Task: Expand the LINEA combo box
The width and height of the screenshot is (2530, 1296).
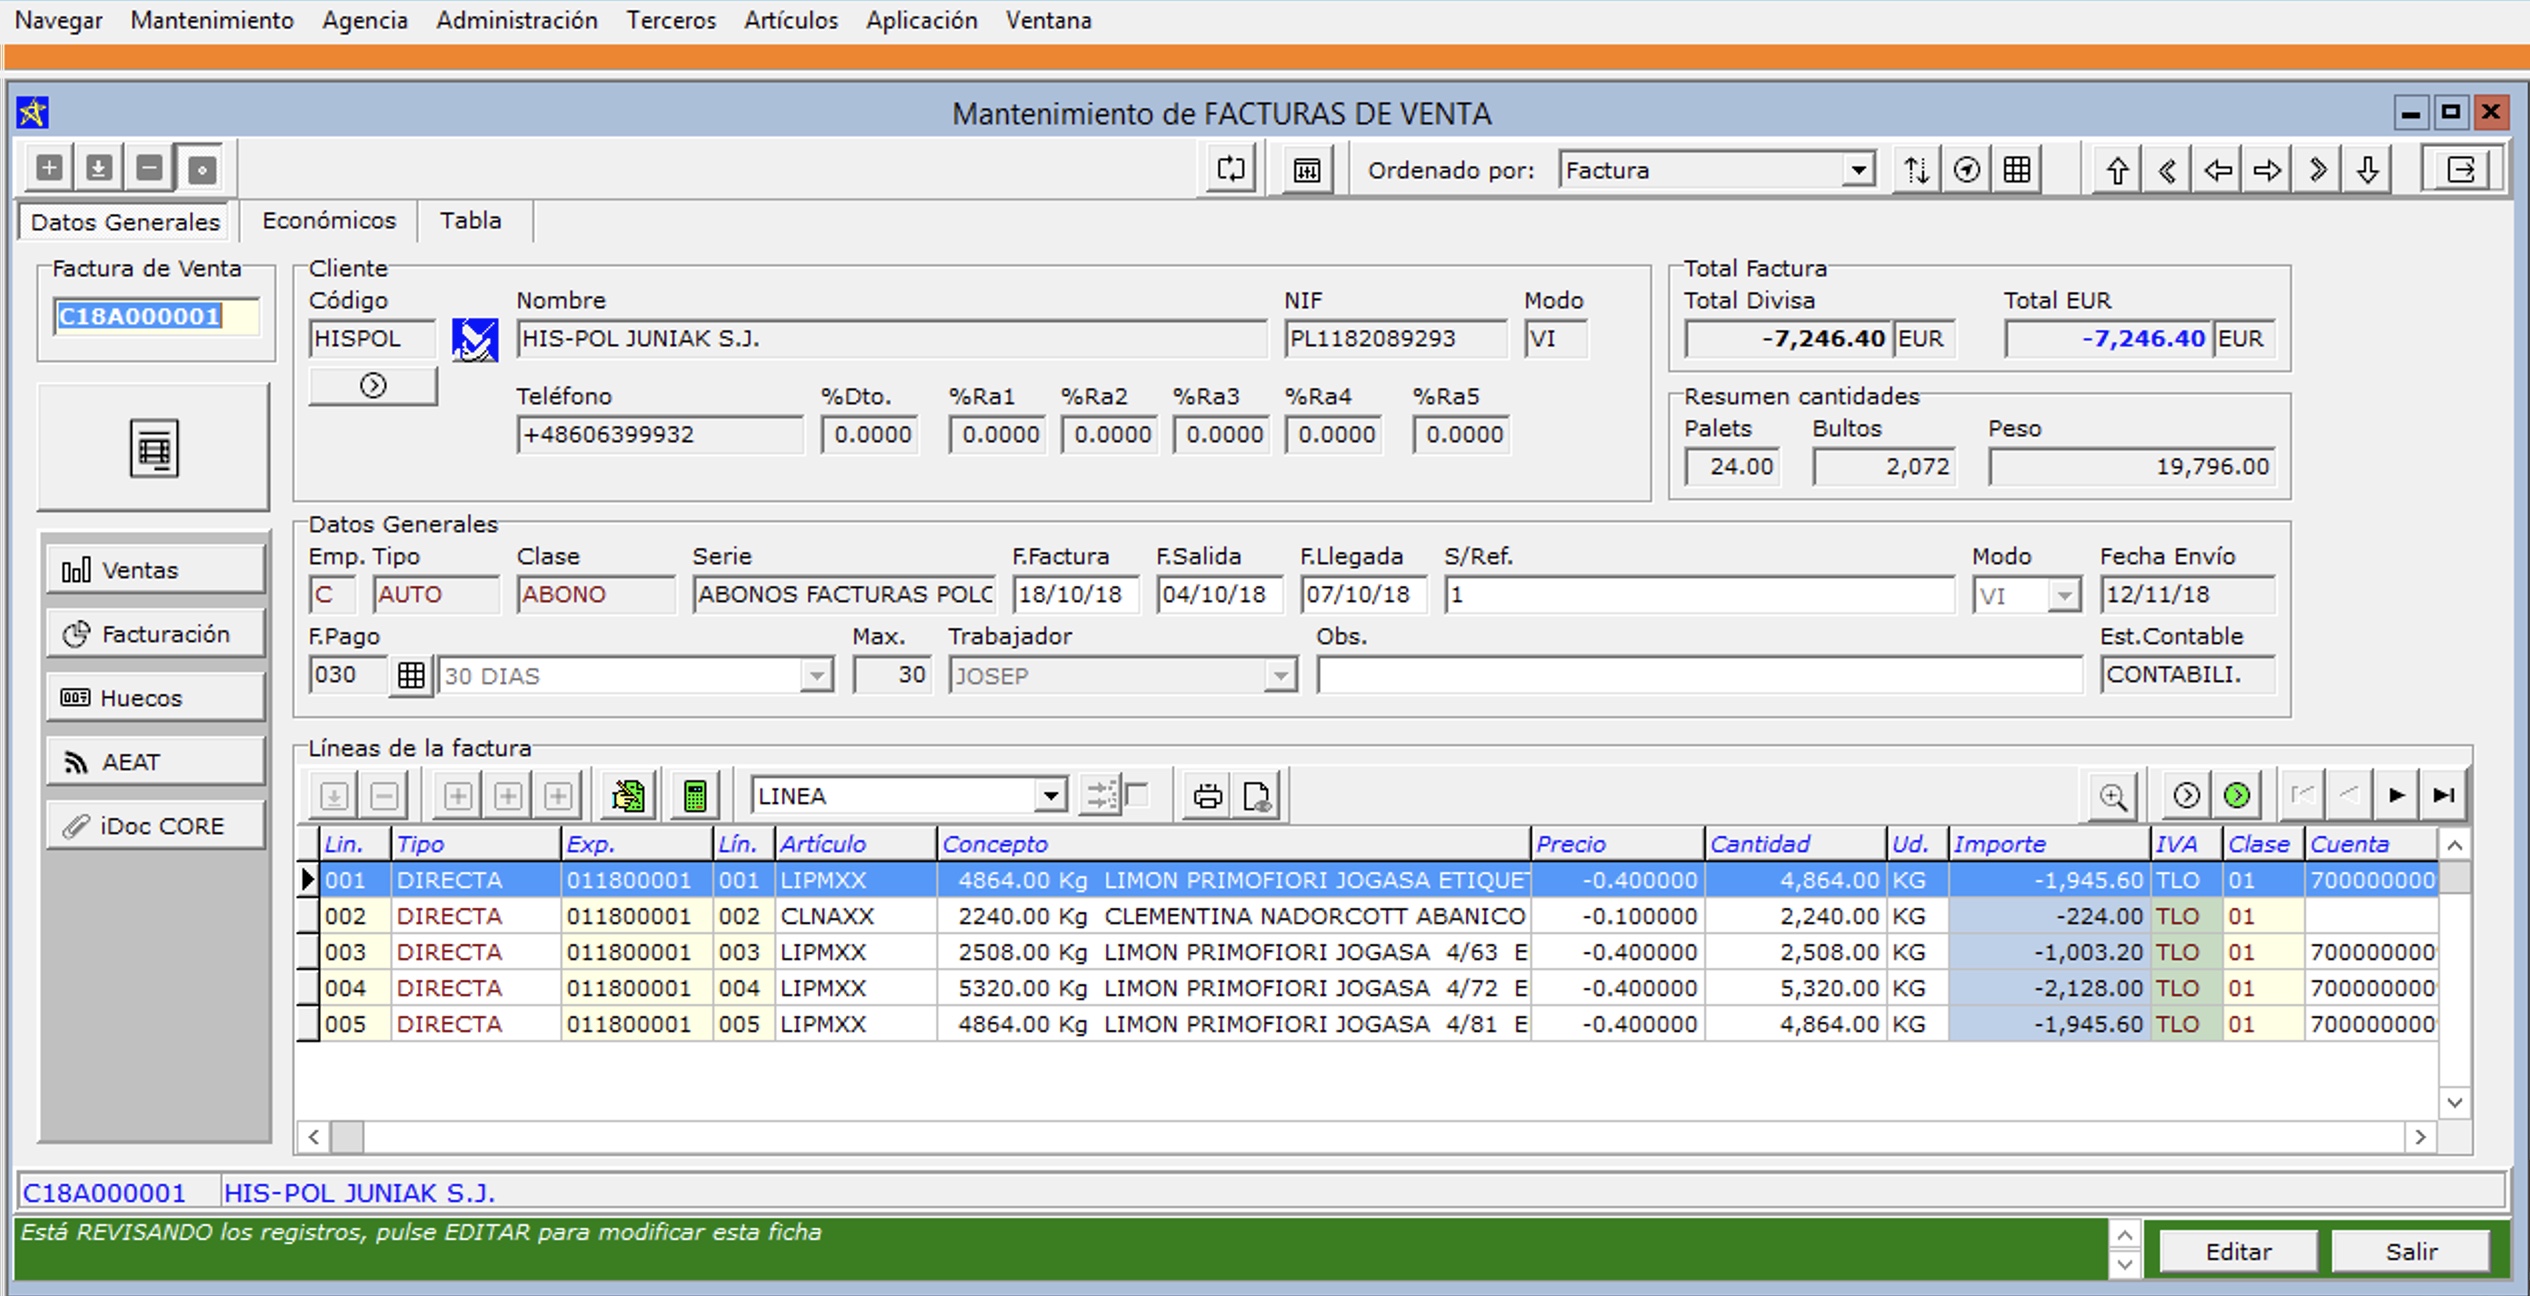Action: (1049, 796)
